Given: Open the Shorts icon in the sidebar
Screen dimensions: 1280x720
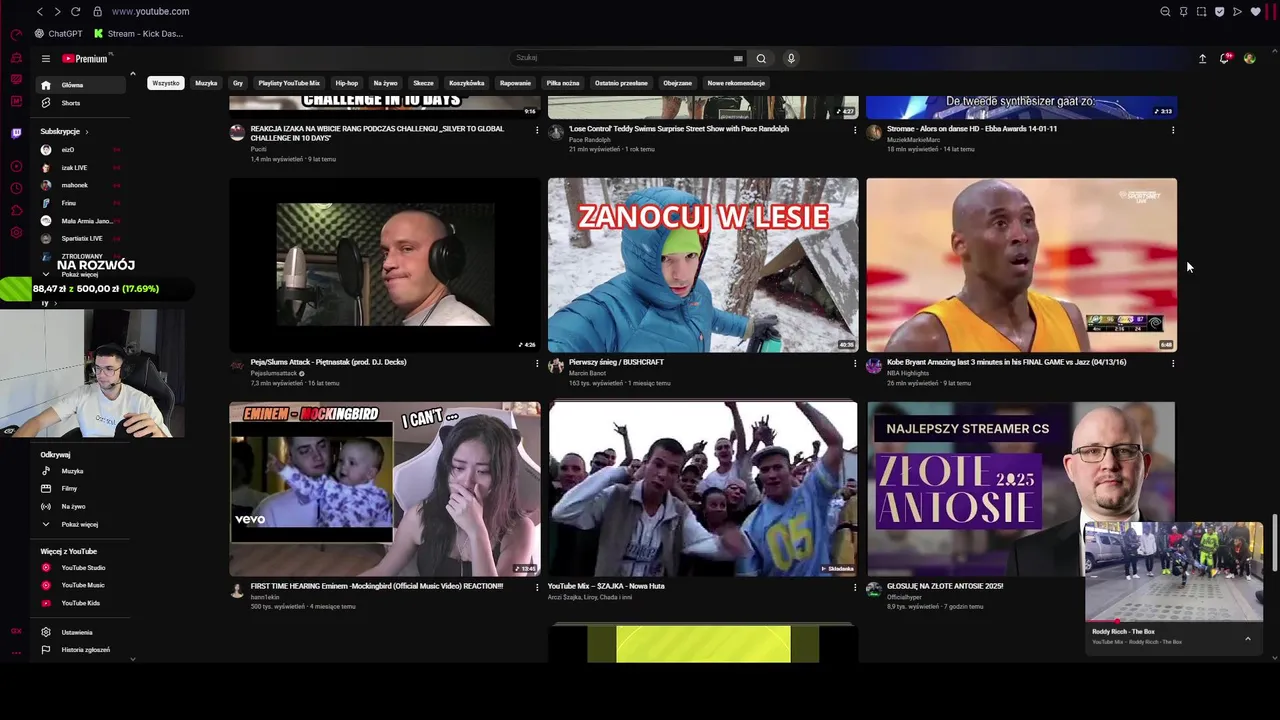Looking at the screenshot, I should tap(46, 103).
